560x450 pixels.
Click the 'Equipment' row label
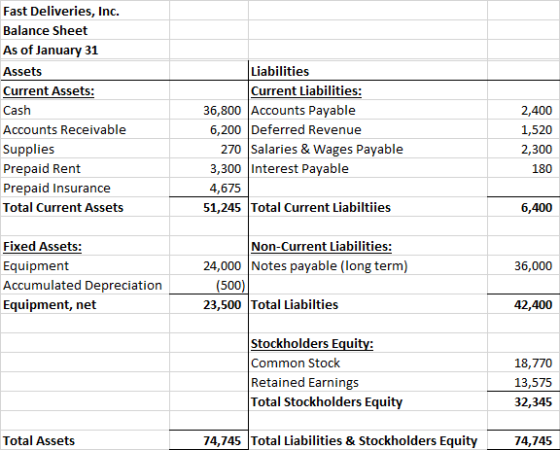point(36,266)
